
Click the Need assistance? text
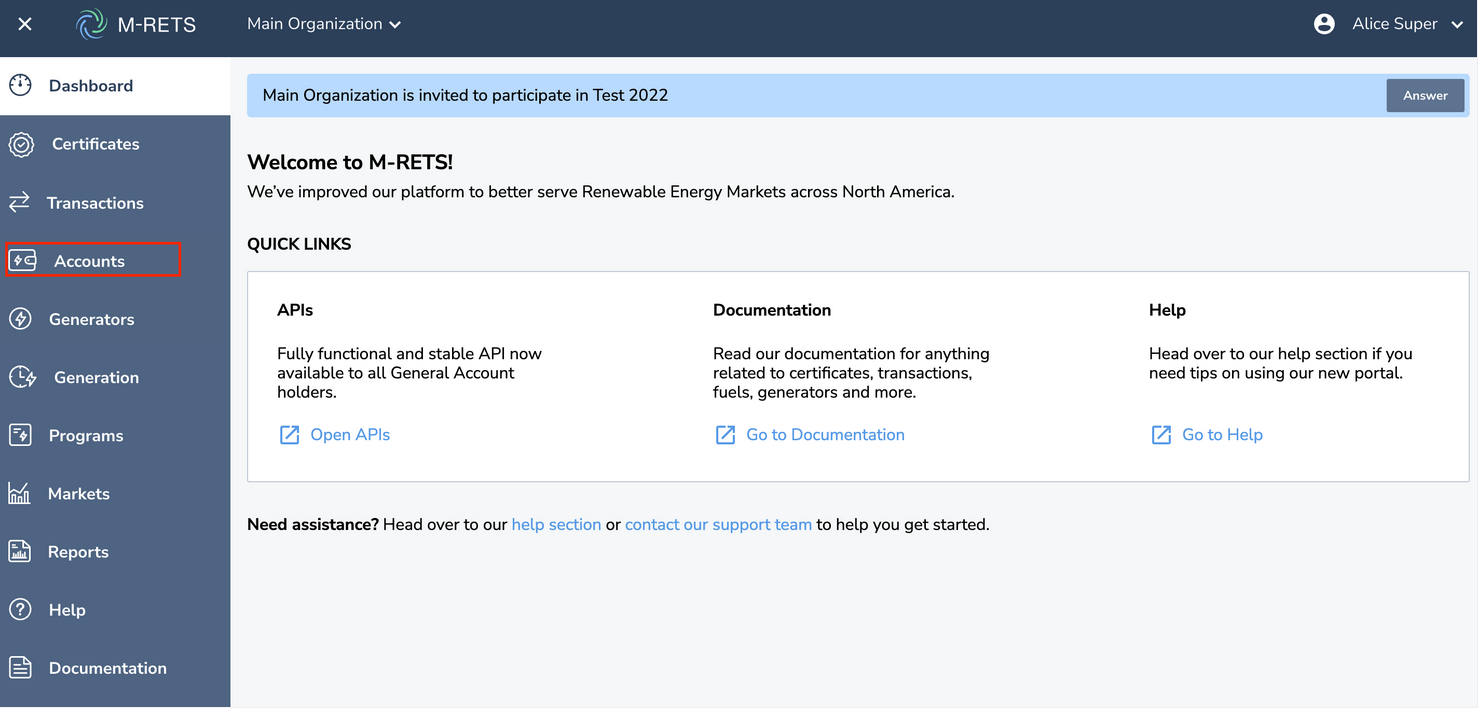point(313,524)
